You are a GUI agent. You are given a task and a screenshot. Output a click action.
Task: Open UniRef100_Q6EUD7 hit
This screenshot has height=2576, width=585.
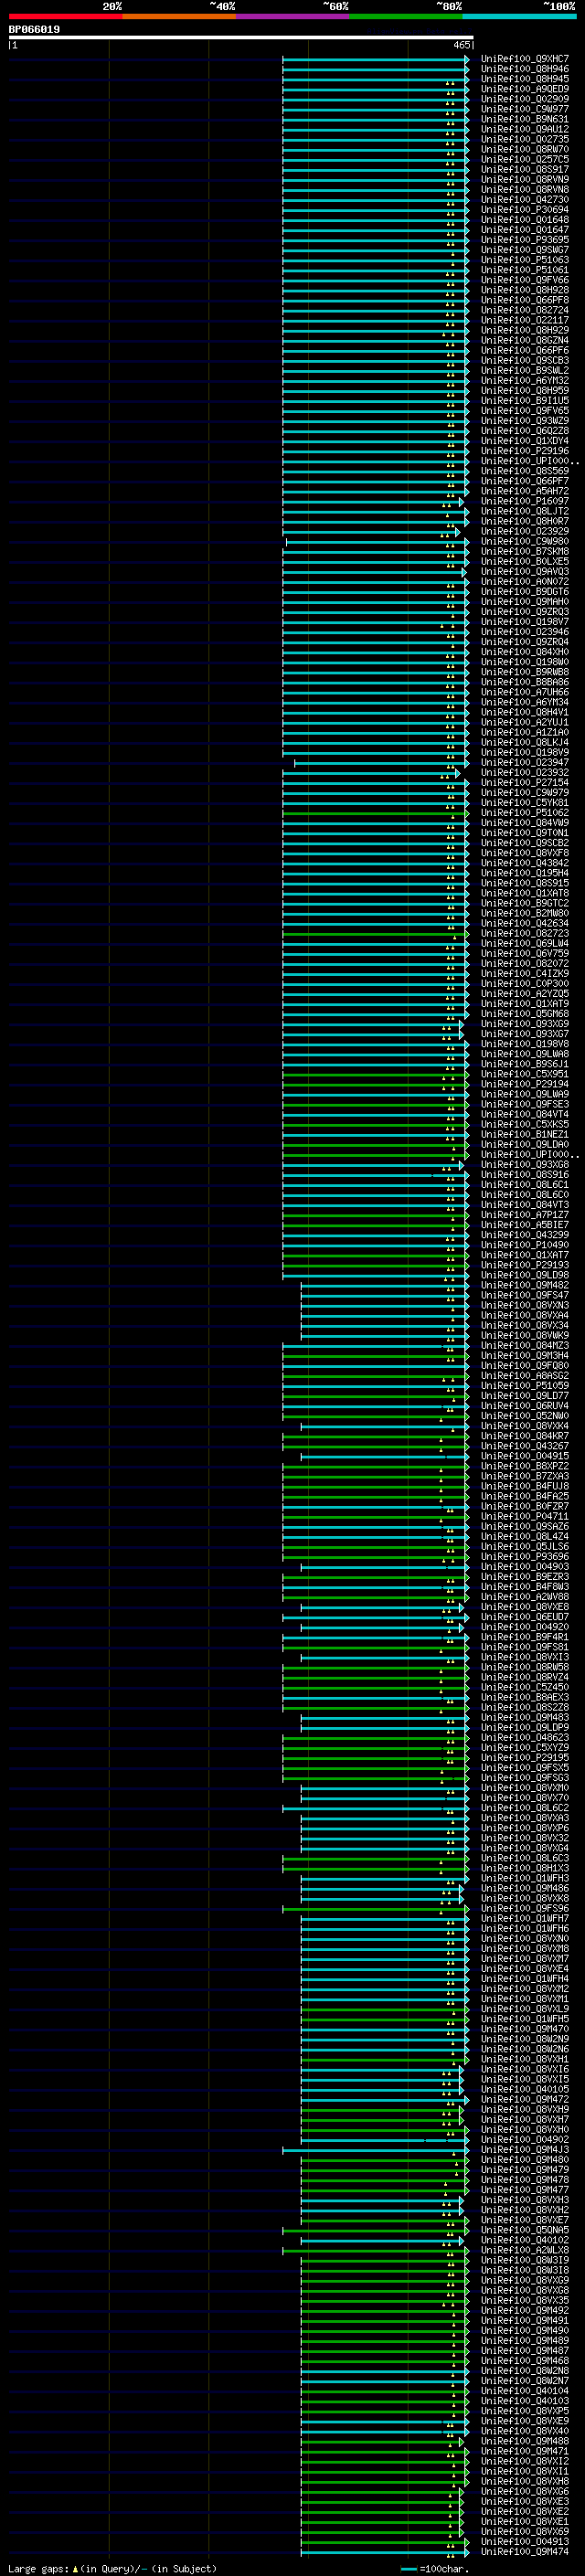point(524,1616)
